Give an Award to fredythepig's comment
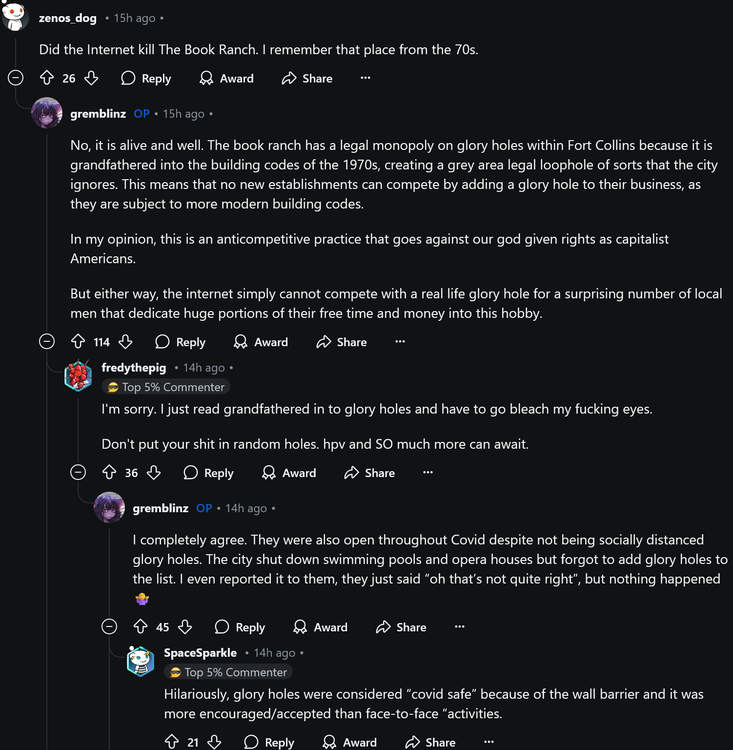Screen dimensions: 733x750 point(289,473)
